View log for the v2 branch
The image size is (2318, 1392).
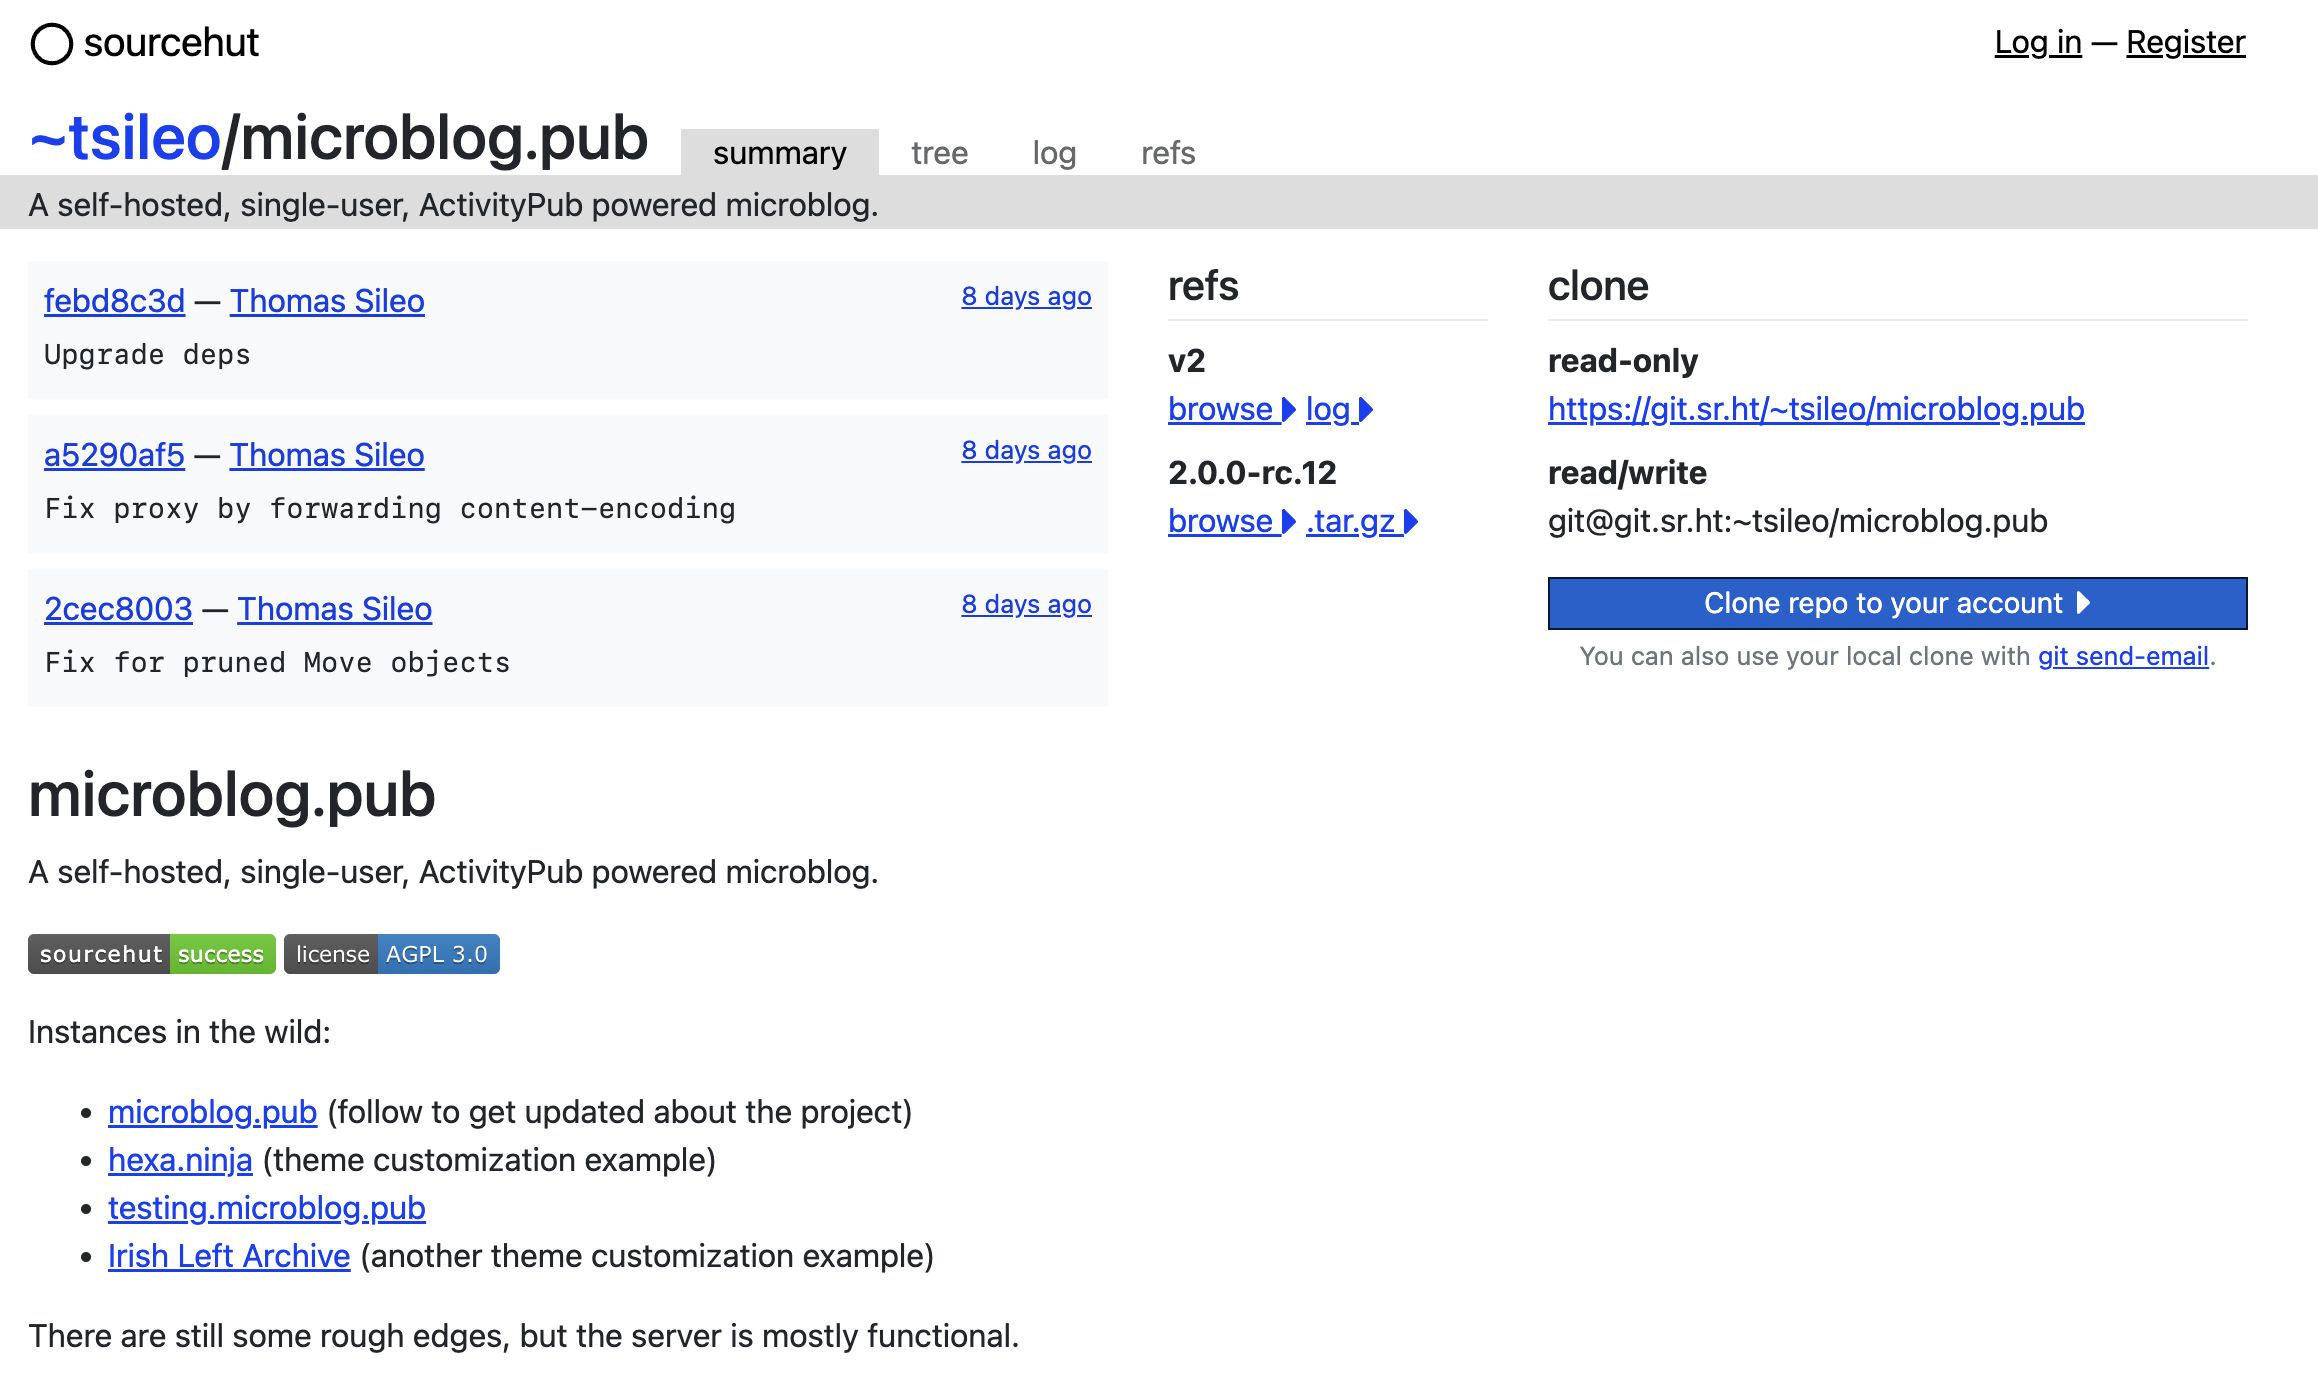point(1340,409)
